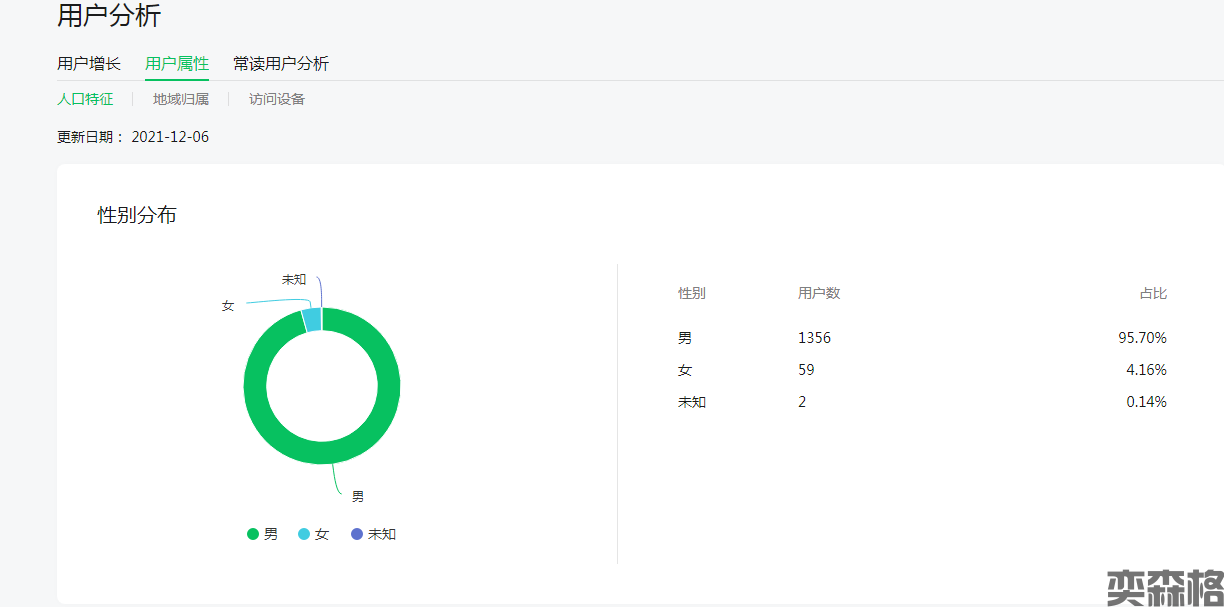Click the 用户数 column header
The image size is (1224, 607).
pos(818,293)
